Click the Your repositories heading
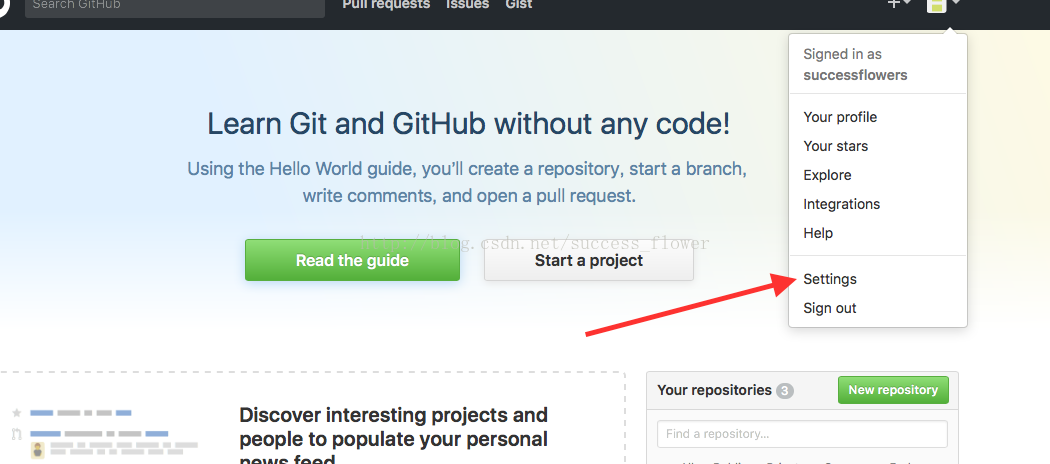 (715, 390)
